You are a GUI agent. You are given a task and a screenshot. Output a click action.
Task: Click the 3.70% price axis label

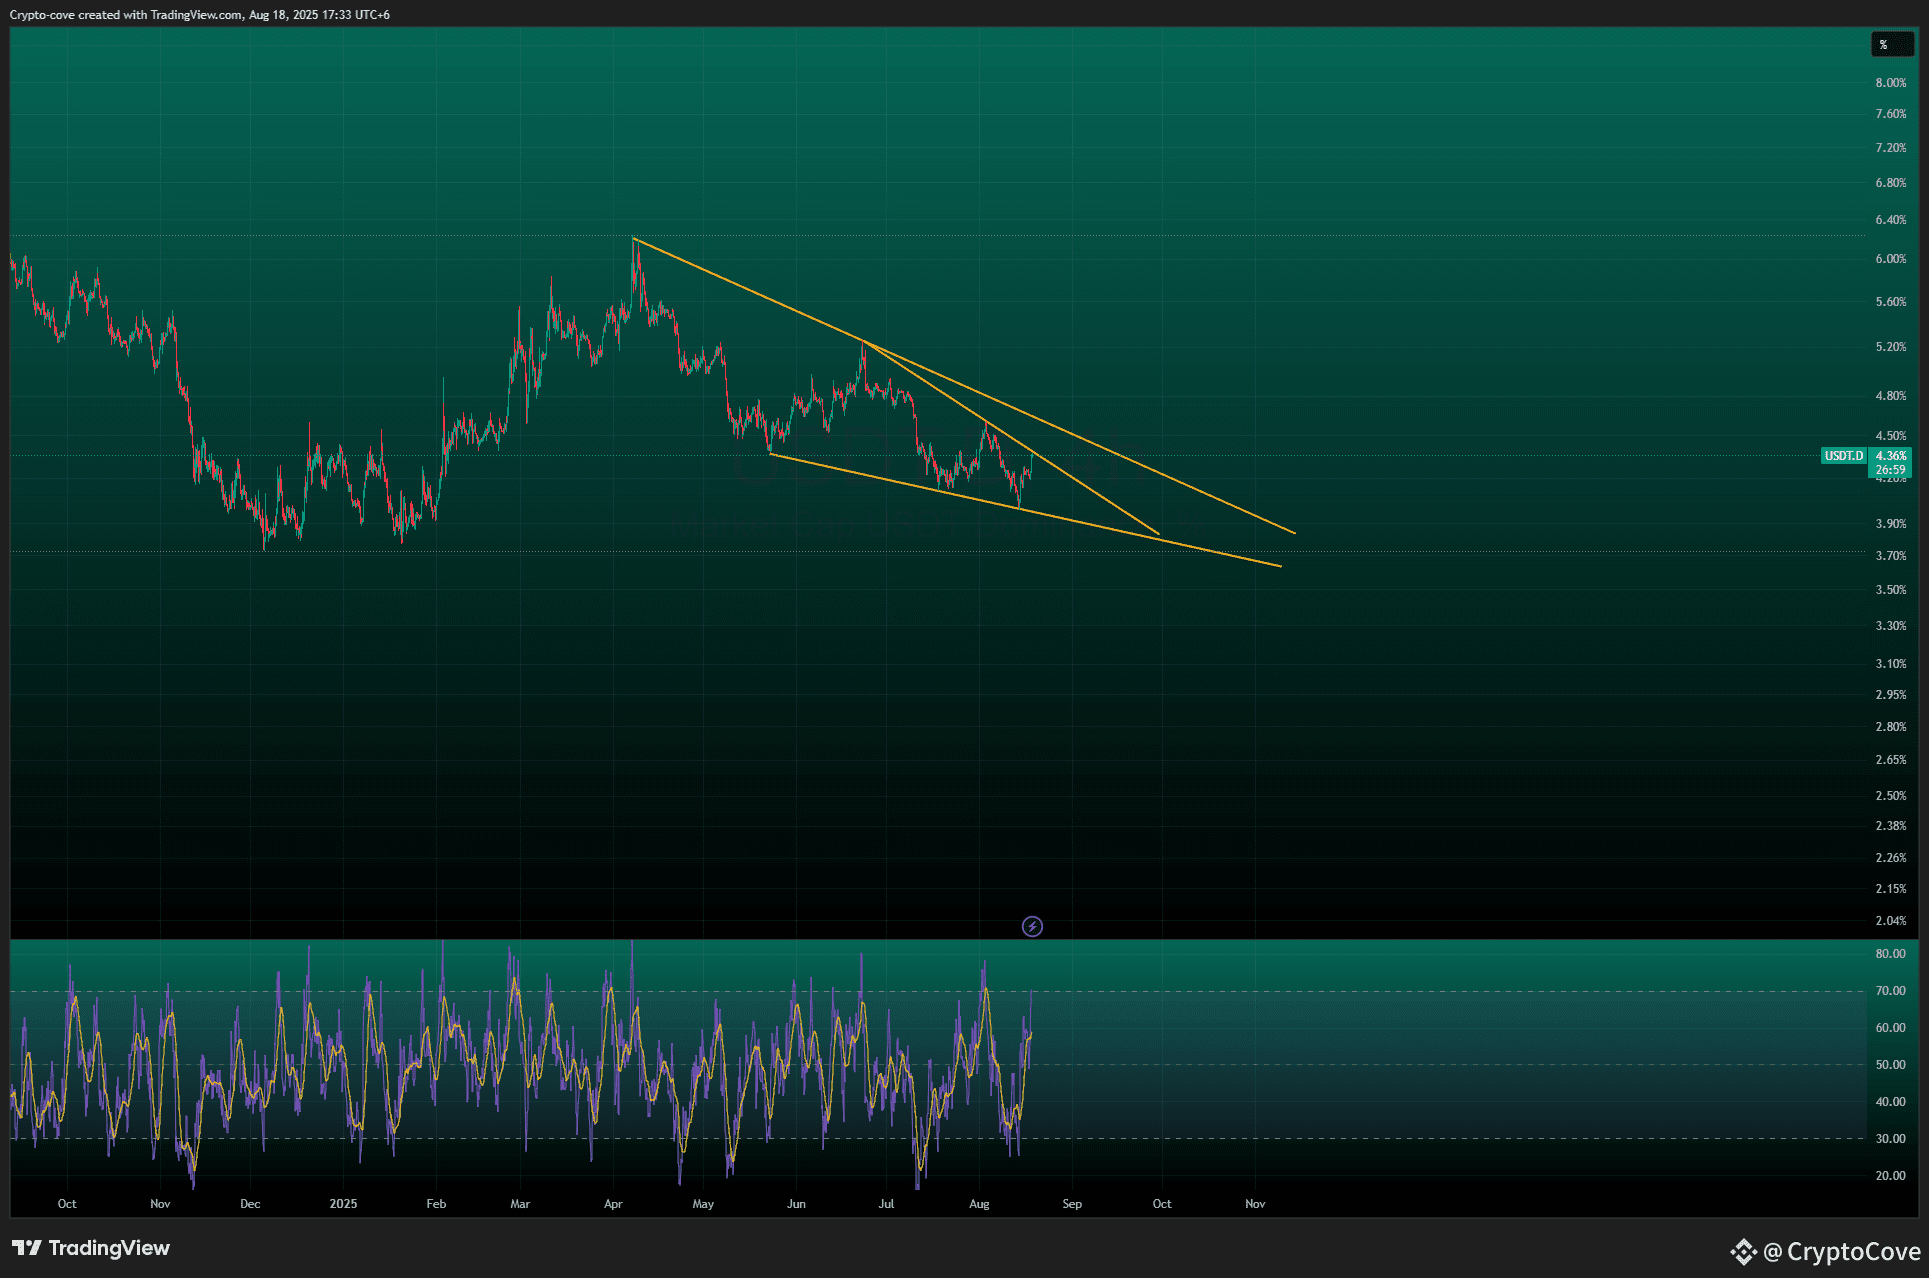click(x=1890, y=556)
